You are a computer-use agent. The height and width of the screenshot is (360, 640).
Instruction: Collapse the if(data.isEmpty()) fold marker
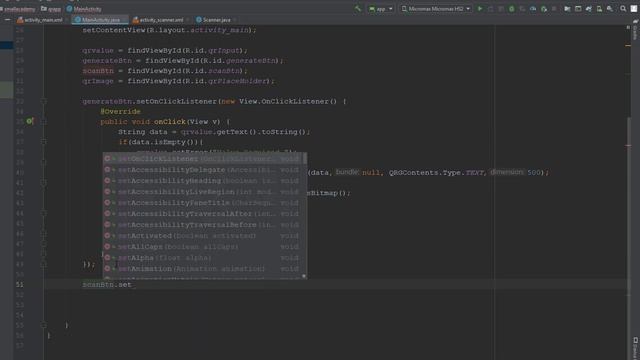[43, 142]
